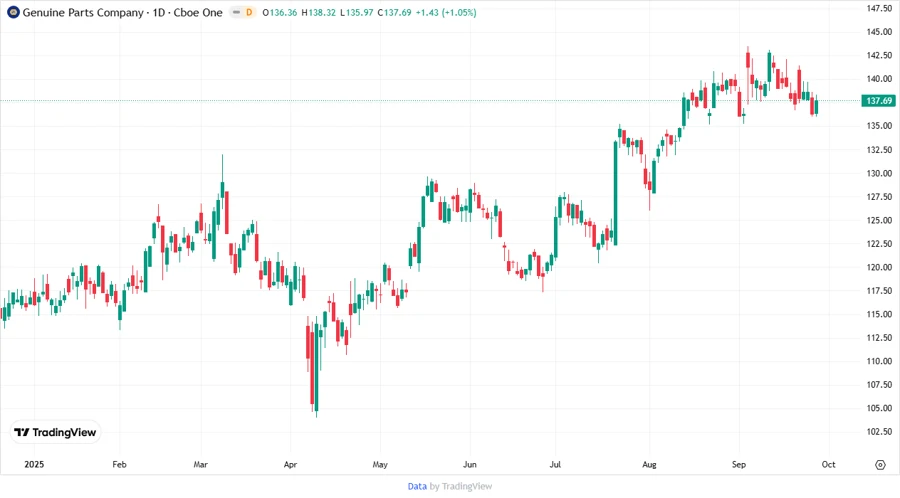Click the Aug label on time axis
Screen dimensions: 900x498
point(649,464)
